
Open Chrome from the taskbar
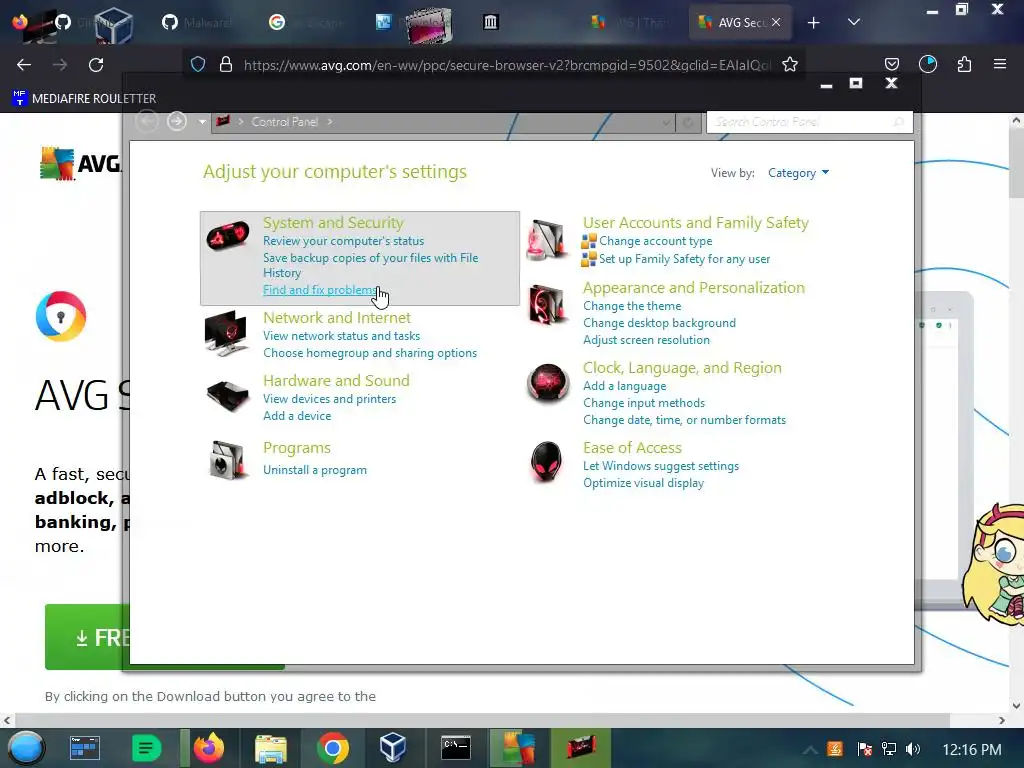[332, 748]
